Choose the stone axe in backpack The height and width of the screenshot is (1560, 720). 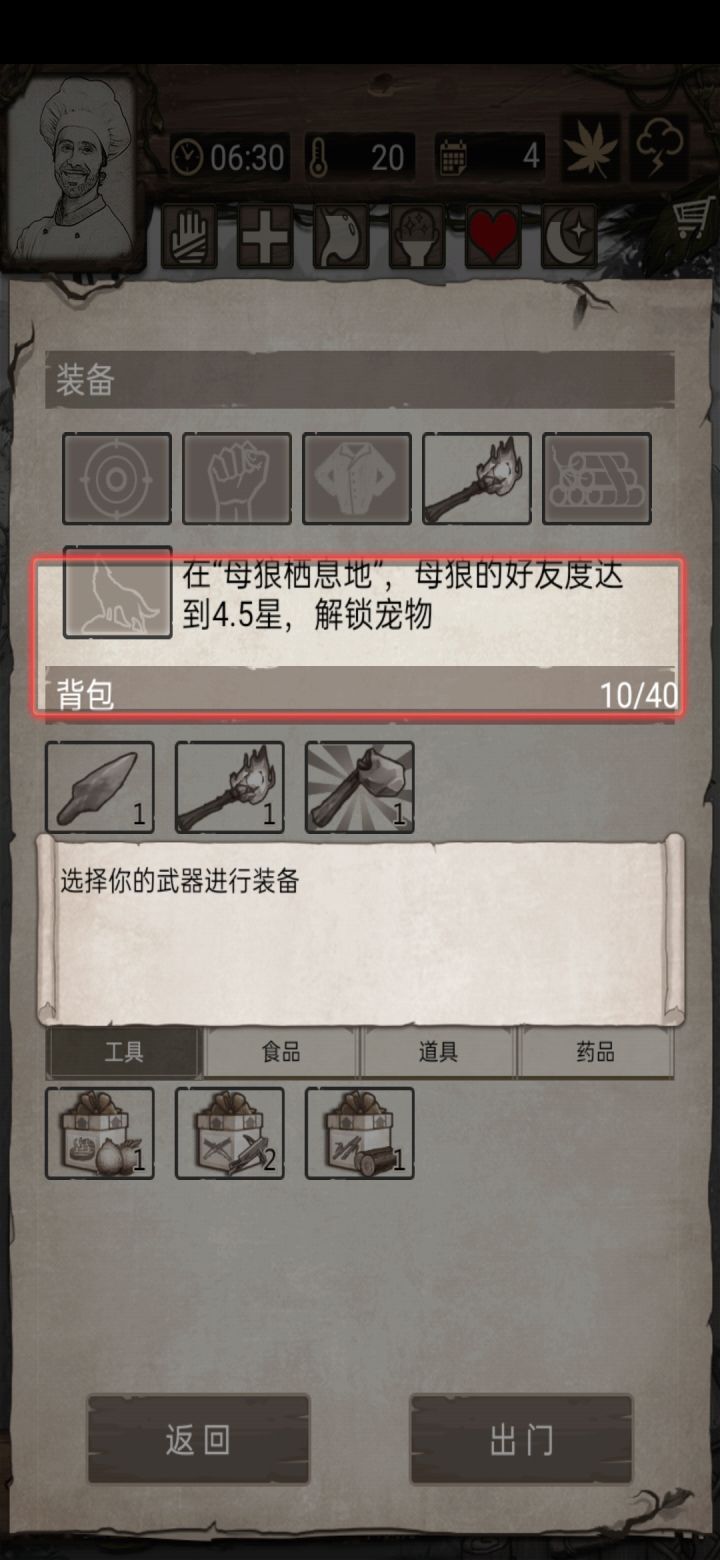tap(360, 787)
